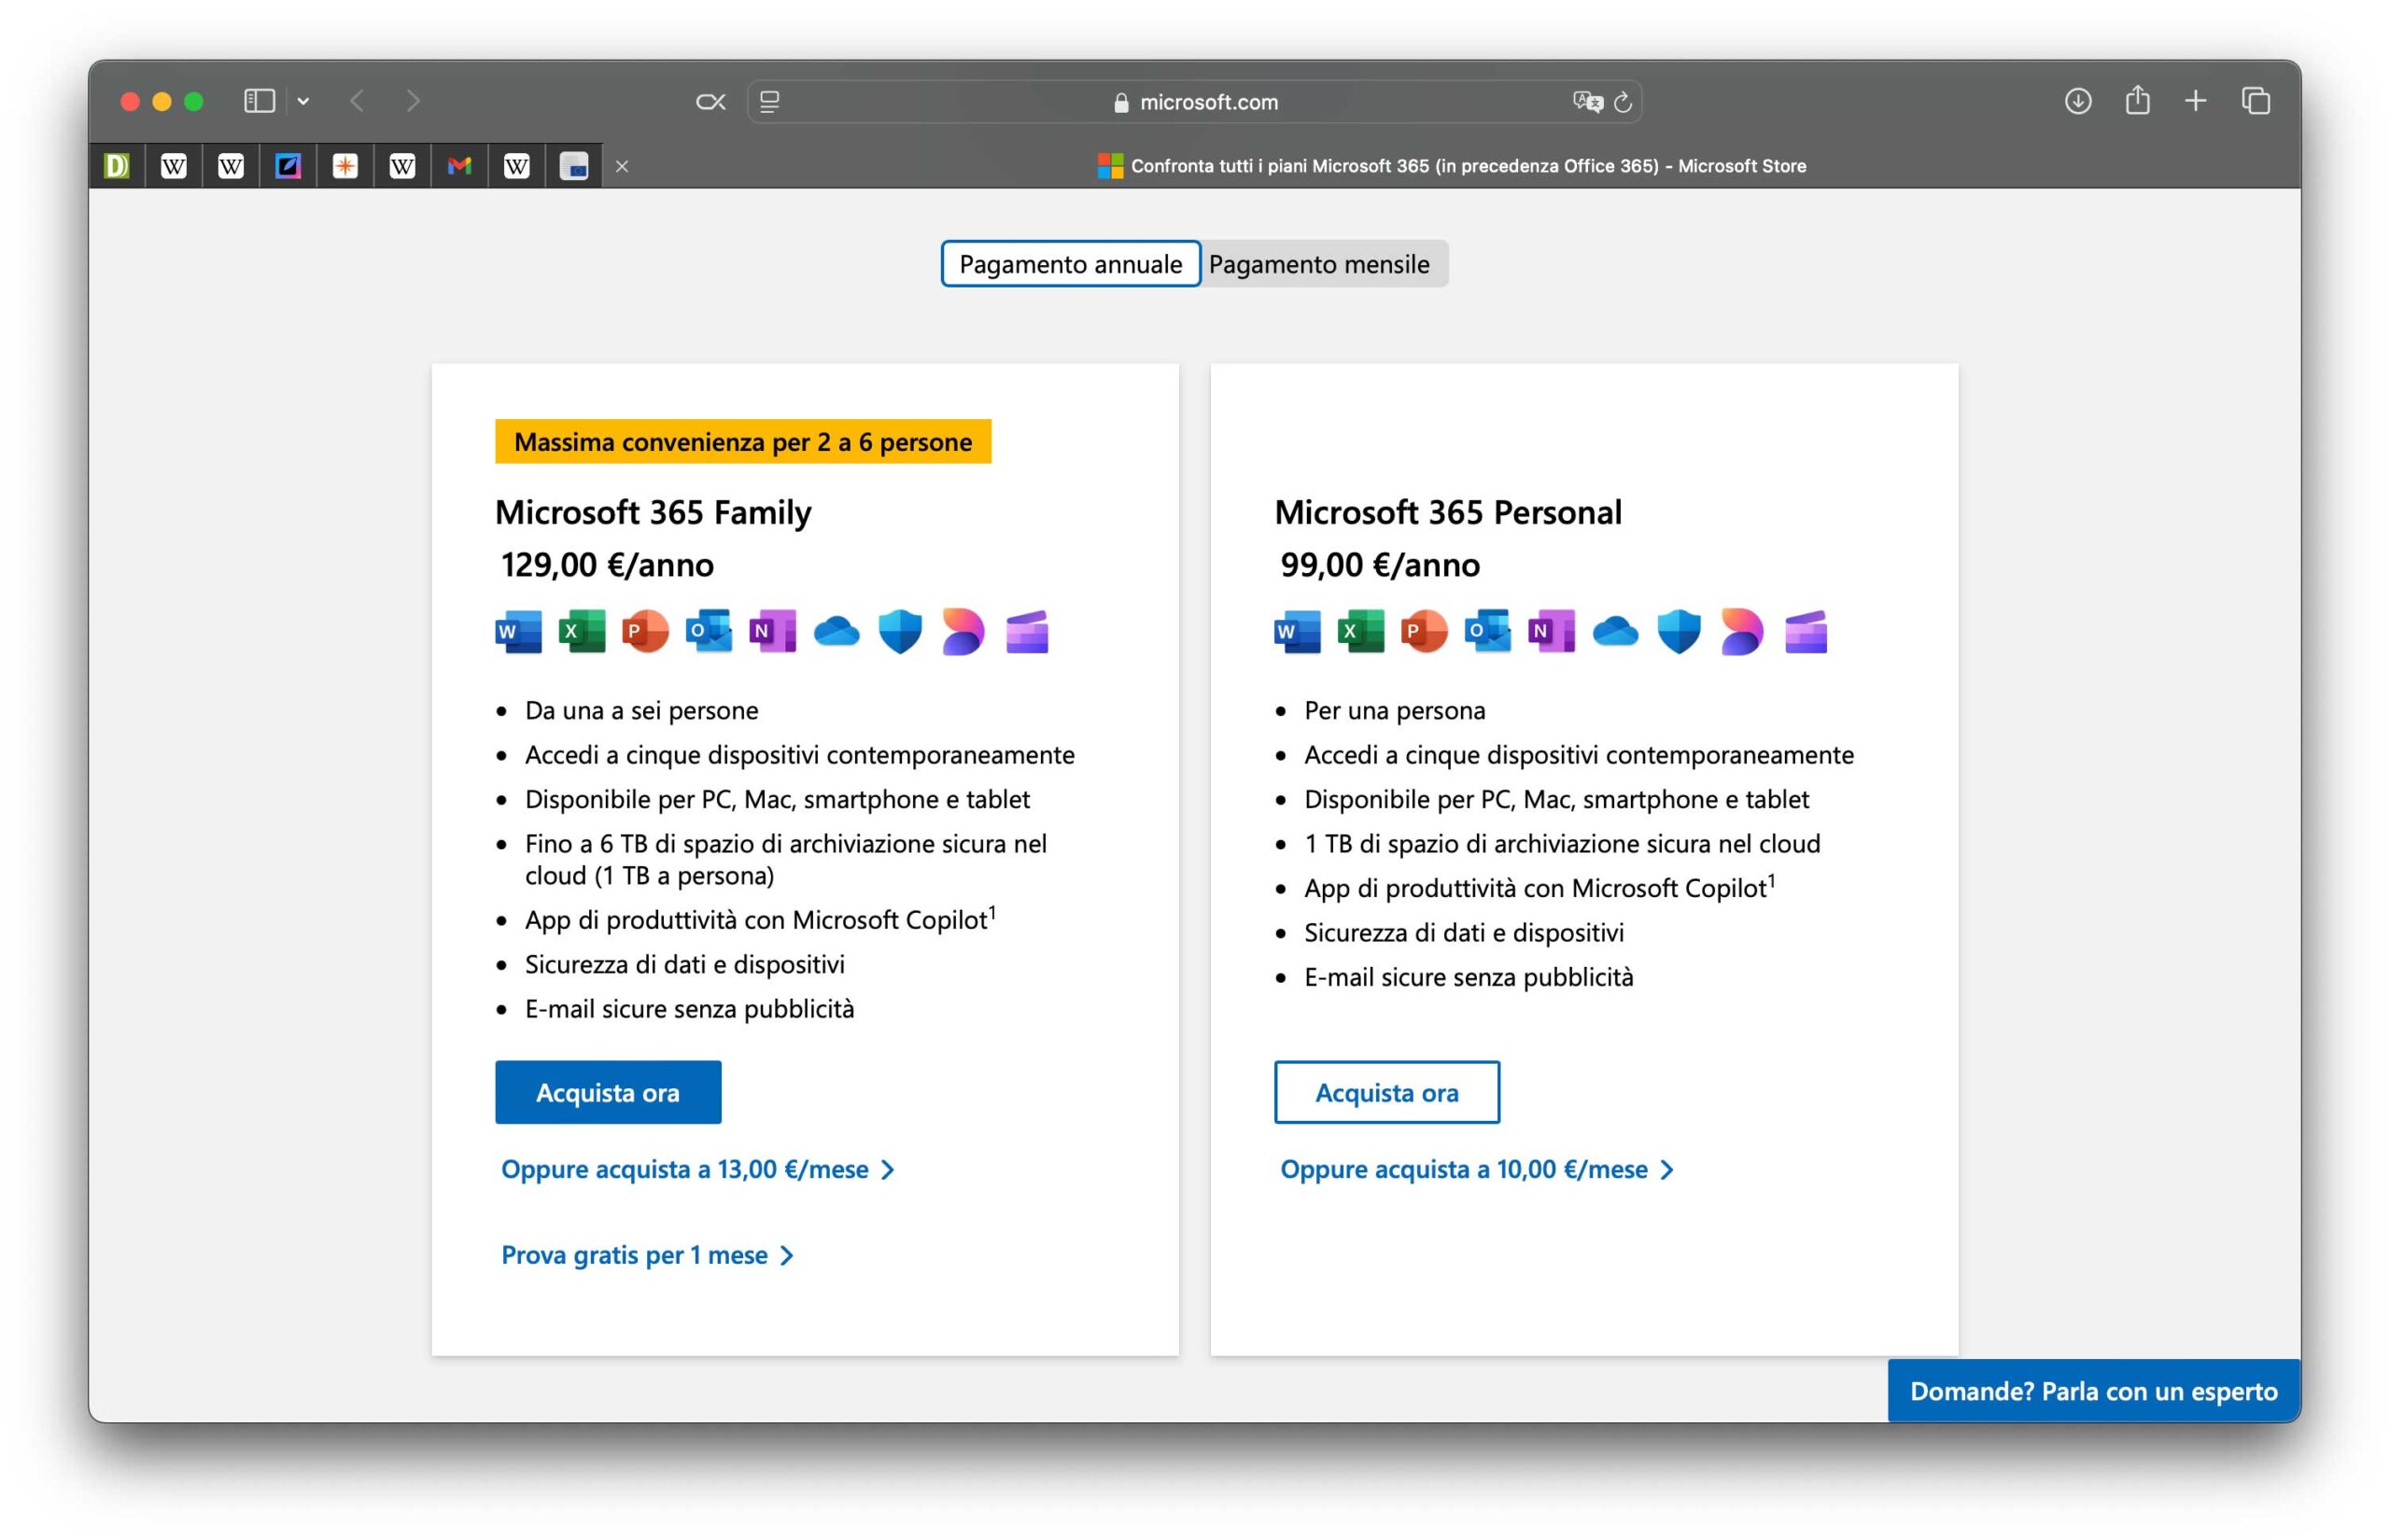The width and height of the screenshot is (2390, 1540).
Task: Click the Defender shield icon under Personal
Action: click(x=1678, y=631)
